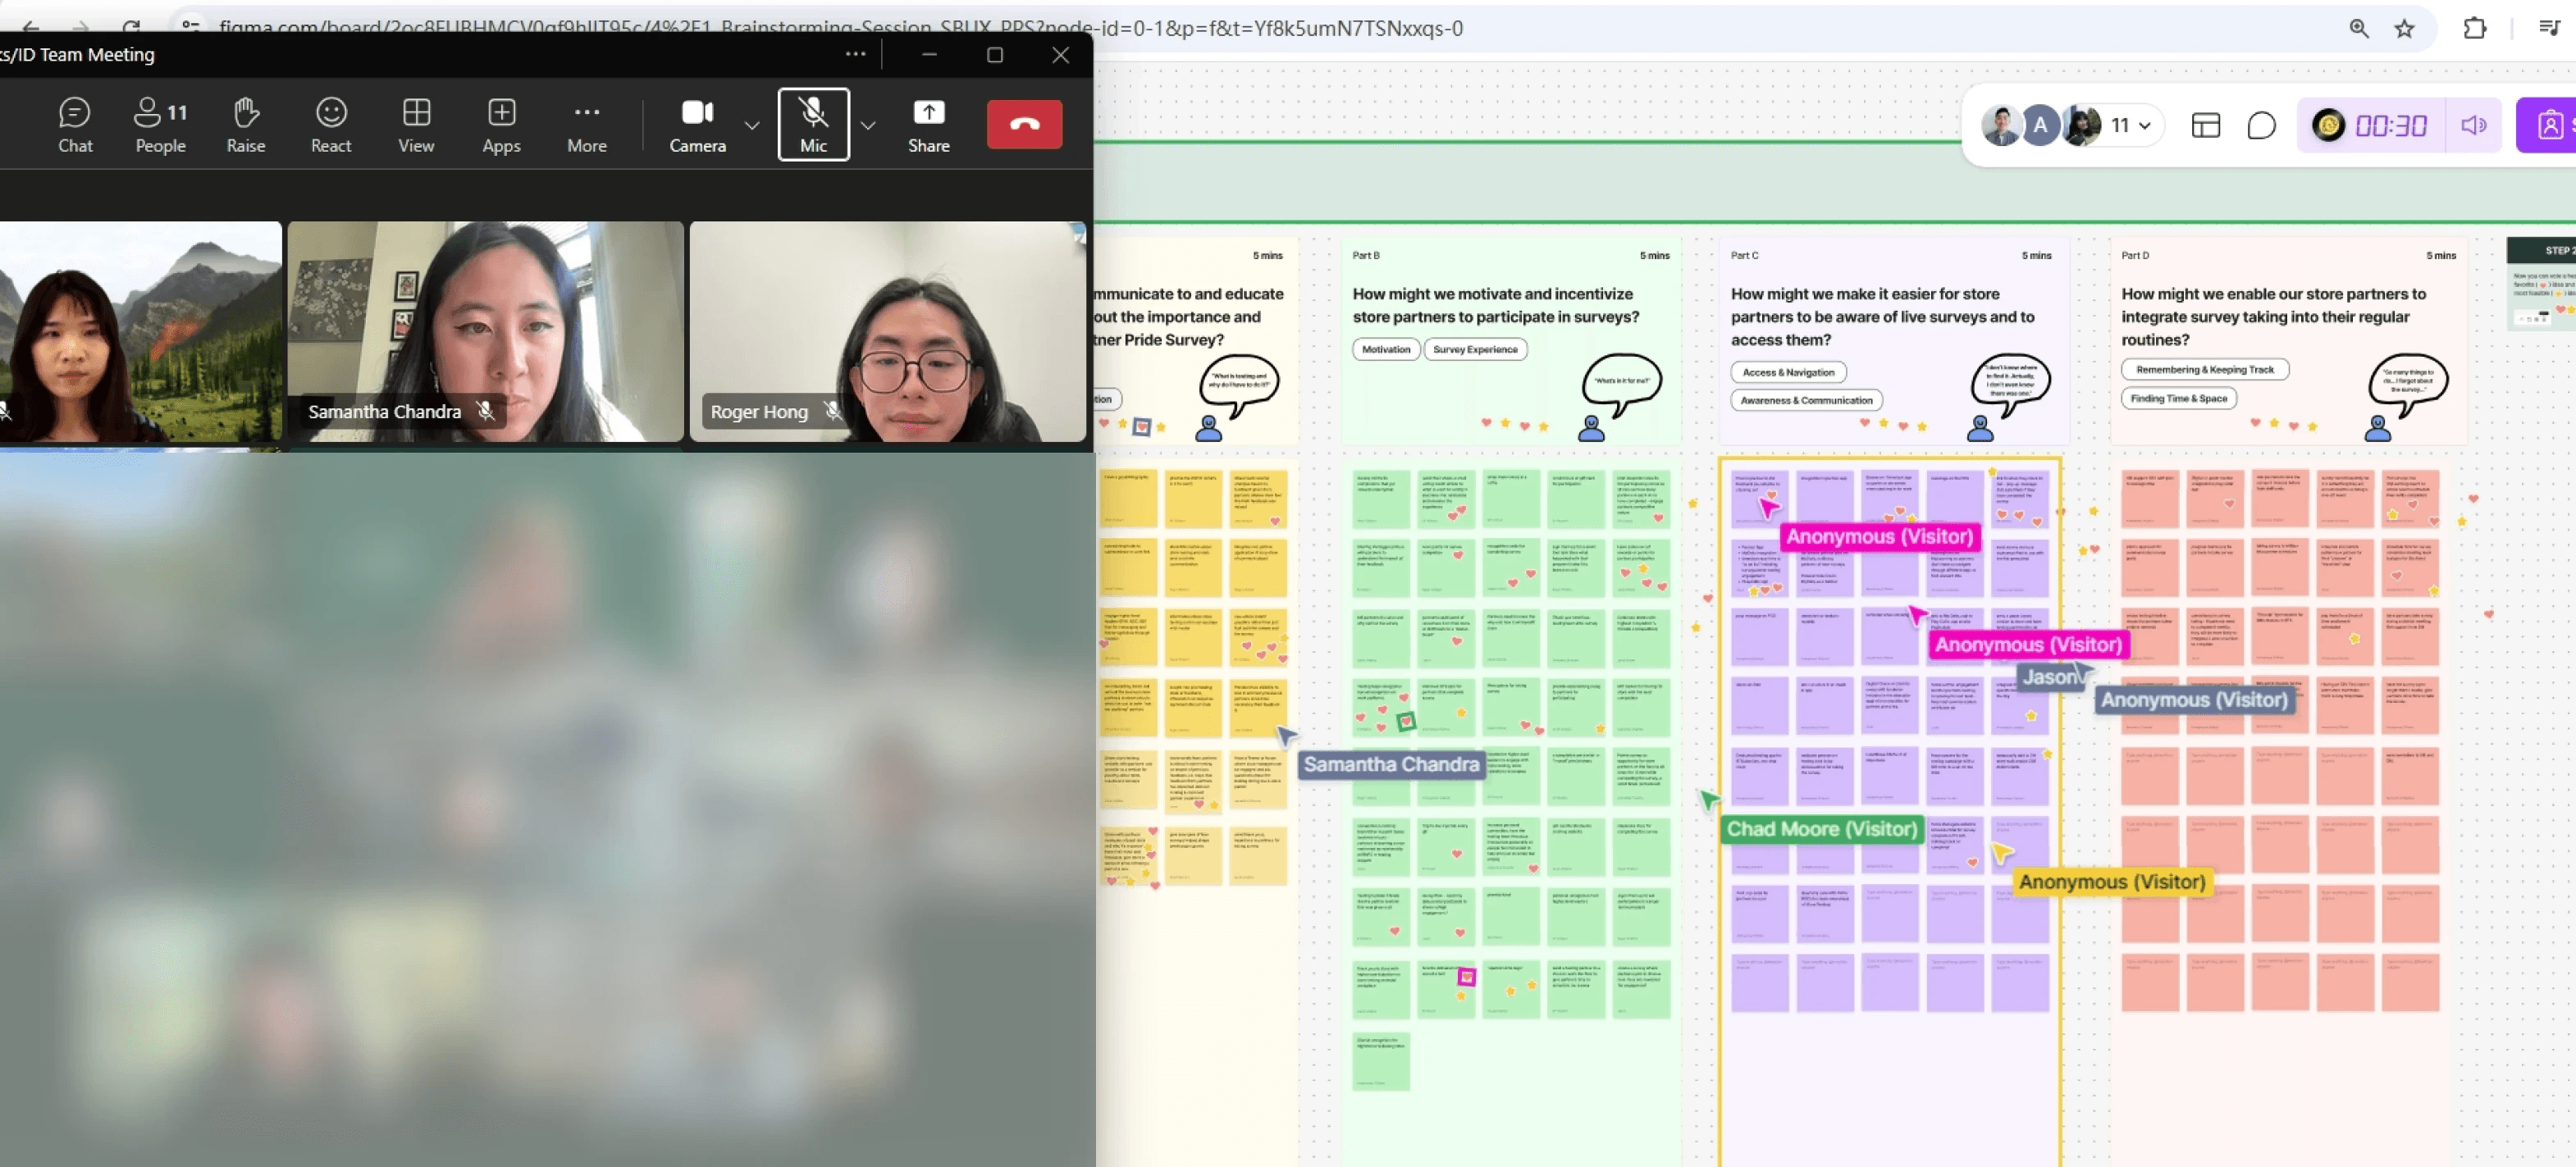Click the FigJam layout panel icon
This screenshot has height=1167, width=2576.
[2205, 125]
